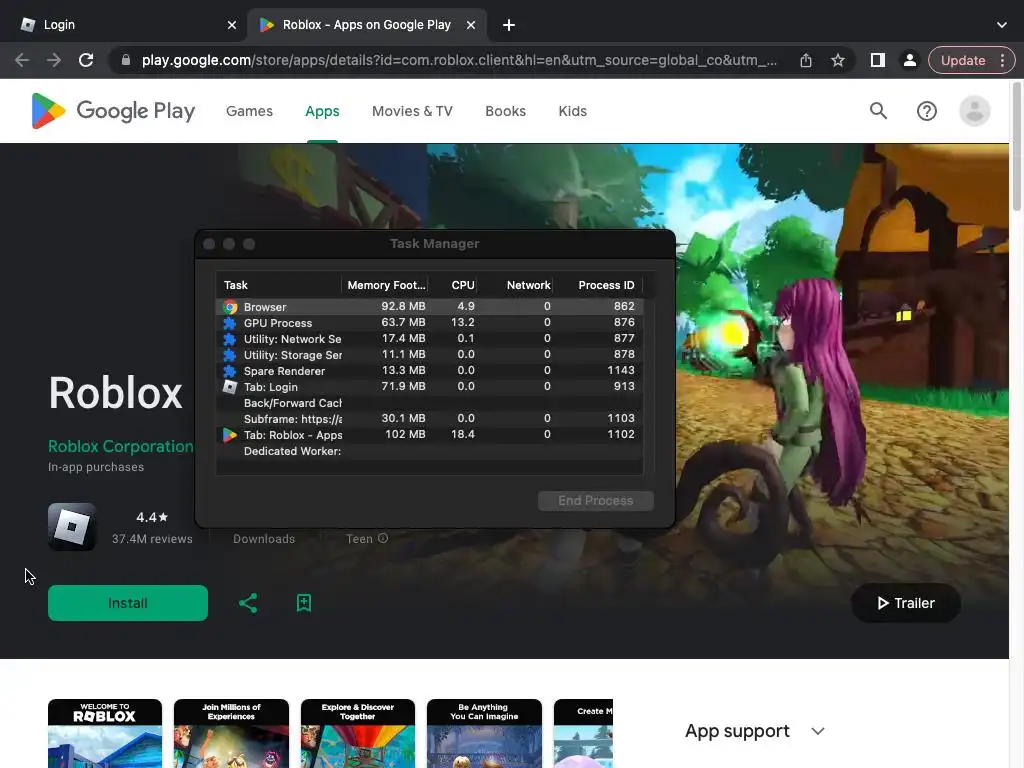
Task: Close the Roblox Google Play tab
Action: 471,25
